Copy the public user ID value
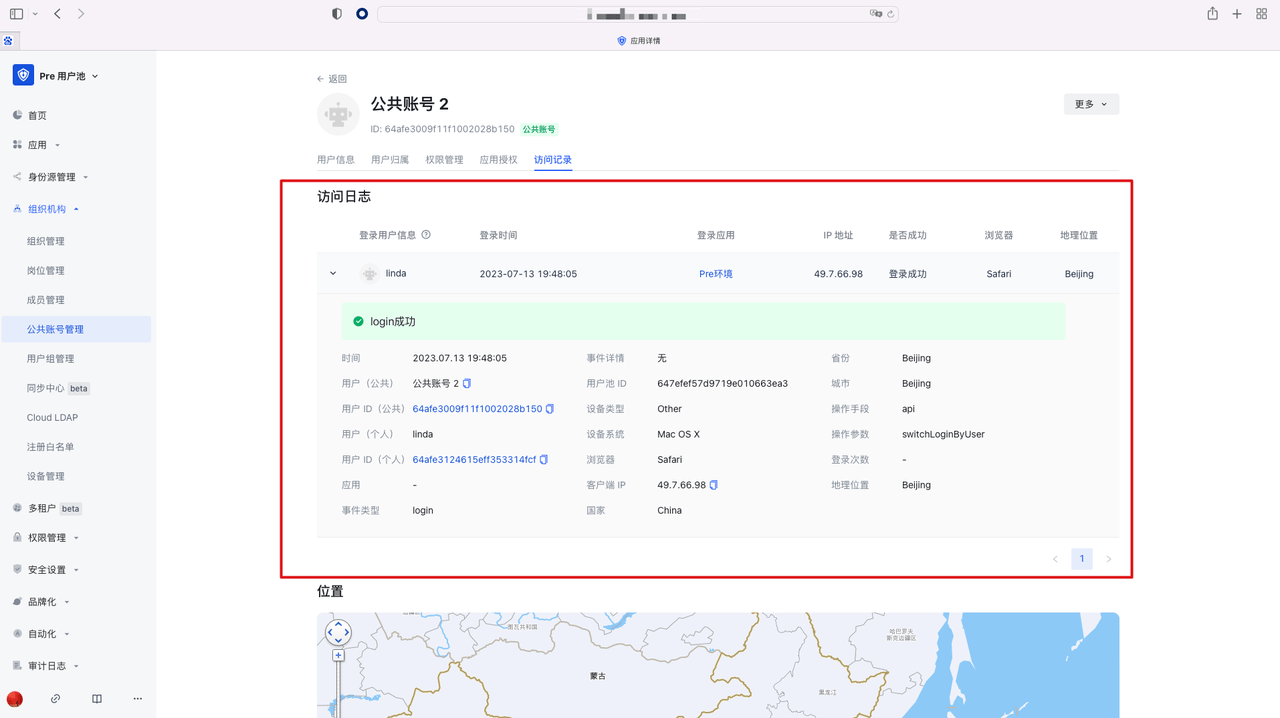The image size is (1280, 718). [550, 409]
